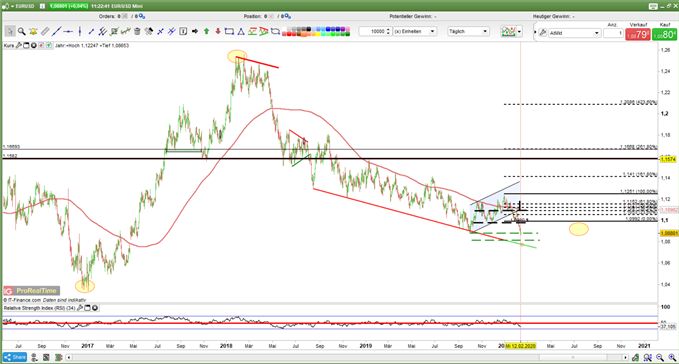Viewport: 679px width, 364px height.
Task: Select the red down arrow marker
Action: tap(218, 32)
